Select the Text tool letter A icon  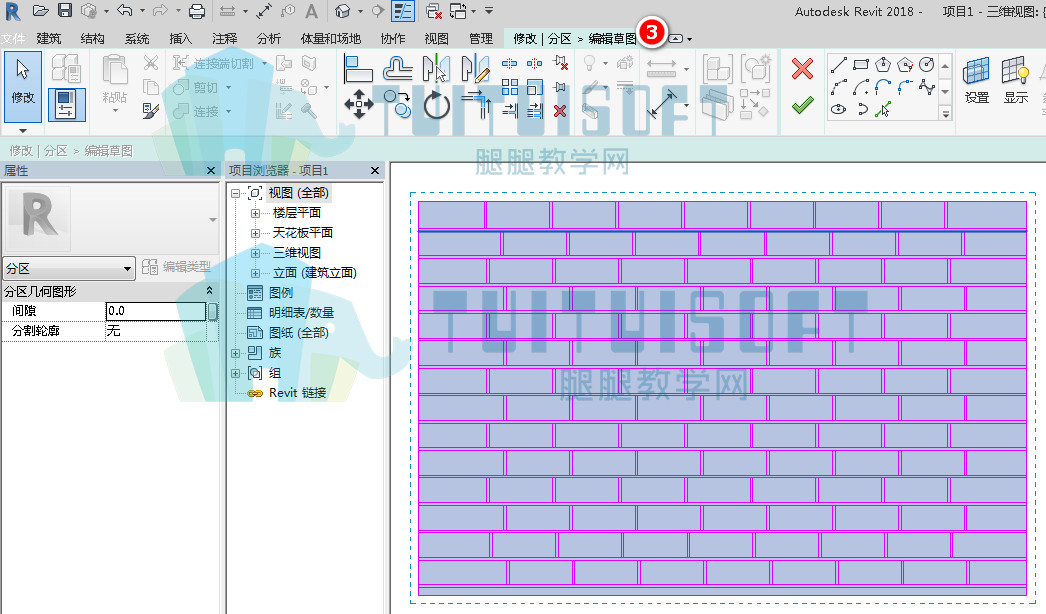tap(312, 11)
